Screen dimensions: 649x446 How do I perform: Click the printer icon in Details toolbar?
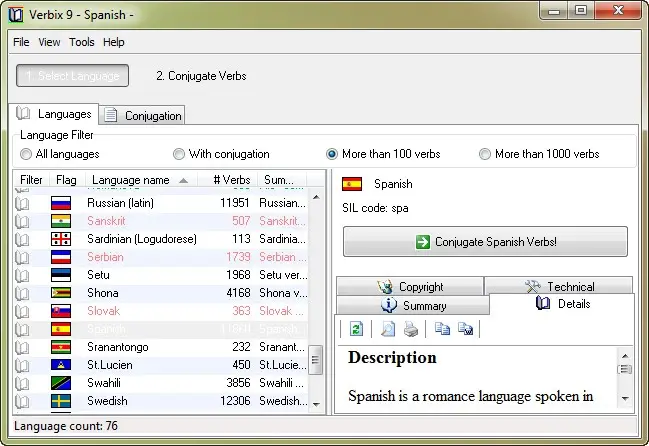[411, 329]
